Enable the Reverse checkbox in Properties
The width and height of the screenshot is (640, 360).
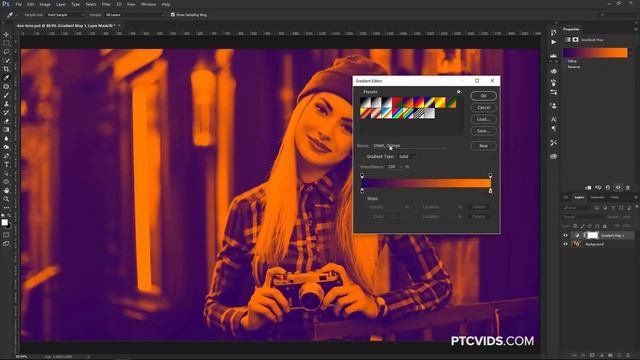point(565,67)
